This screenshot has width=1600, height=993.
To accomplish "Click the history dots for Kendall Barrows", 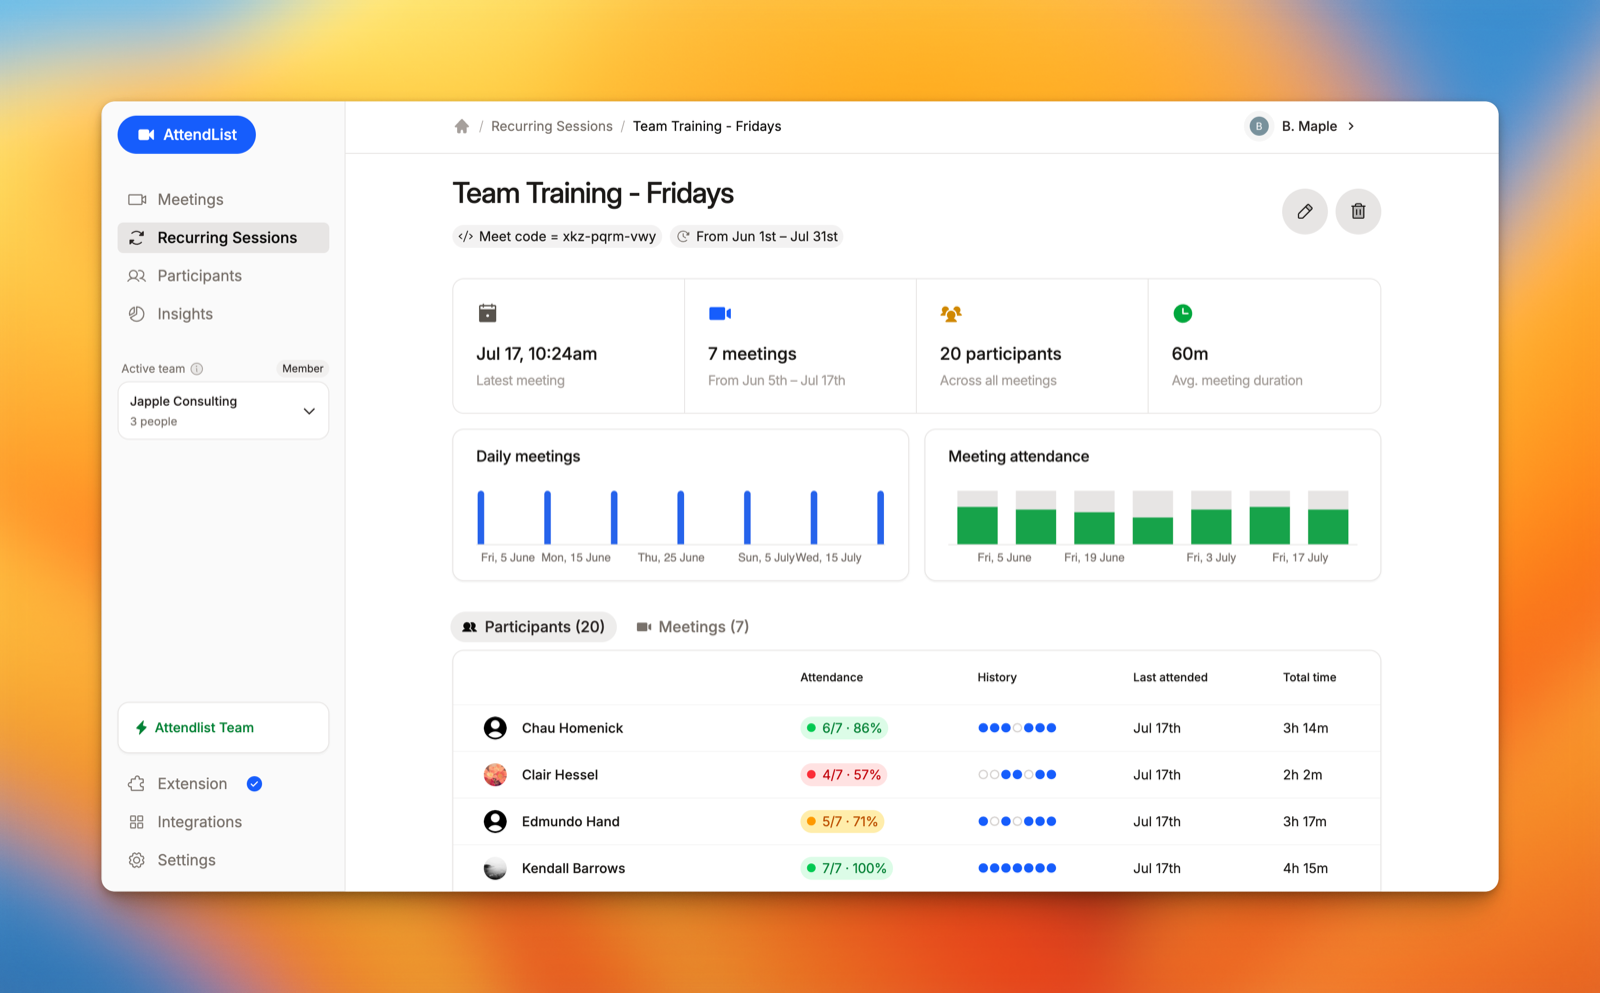I will pos(1017,868).
